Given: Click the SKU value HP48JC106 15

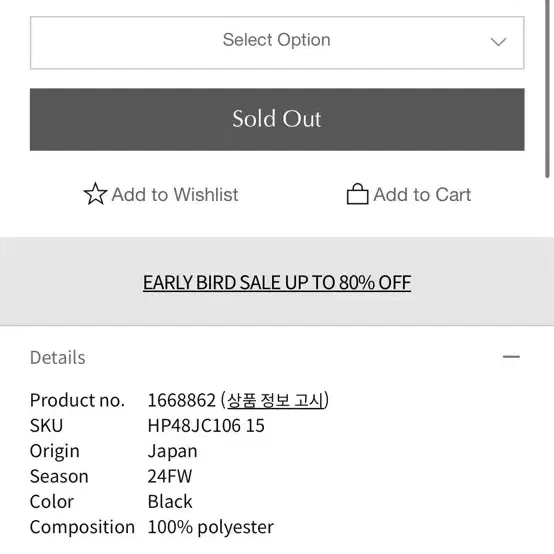Looking at the screenshot, I should tap(206, 425).
